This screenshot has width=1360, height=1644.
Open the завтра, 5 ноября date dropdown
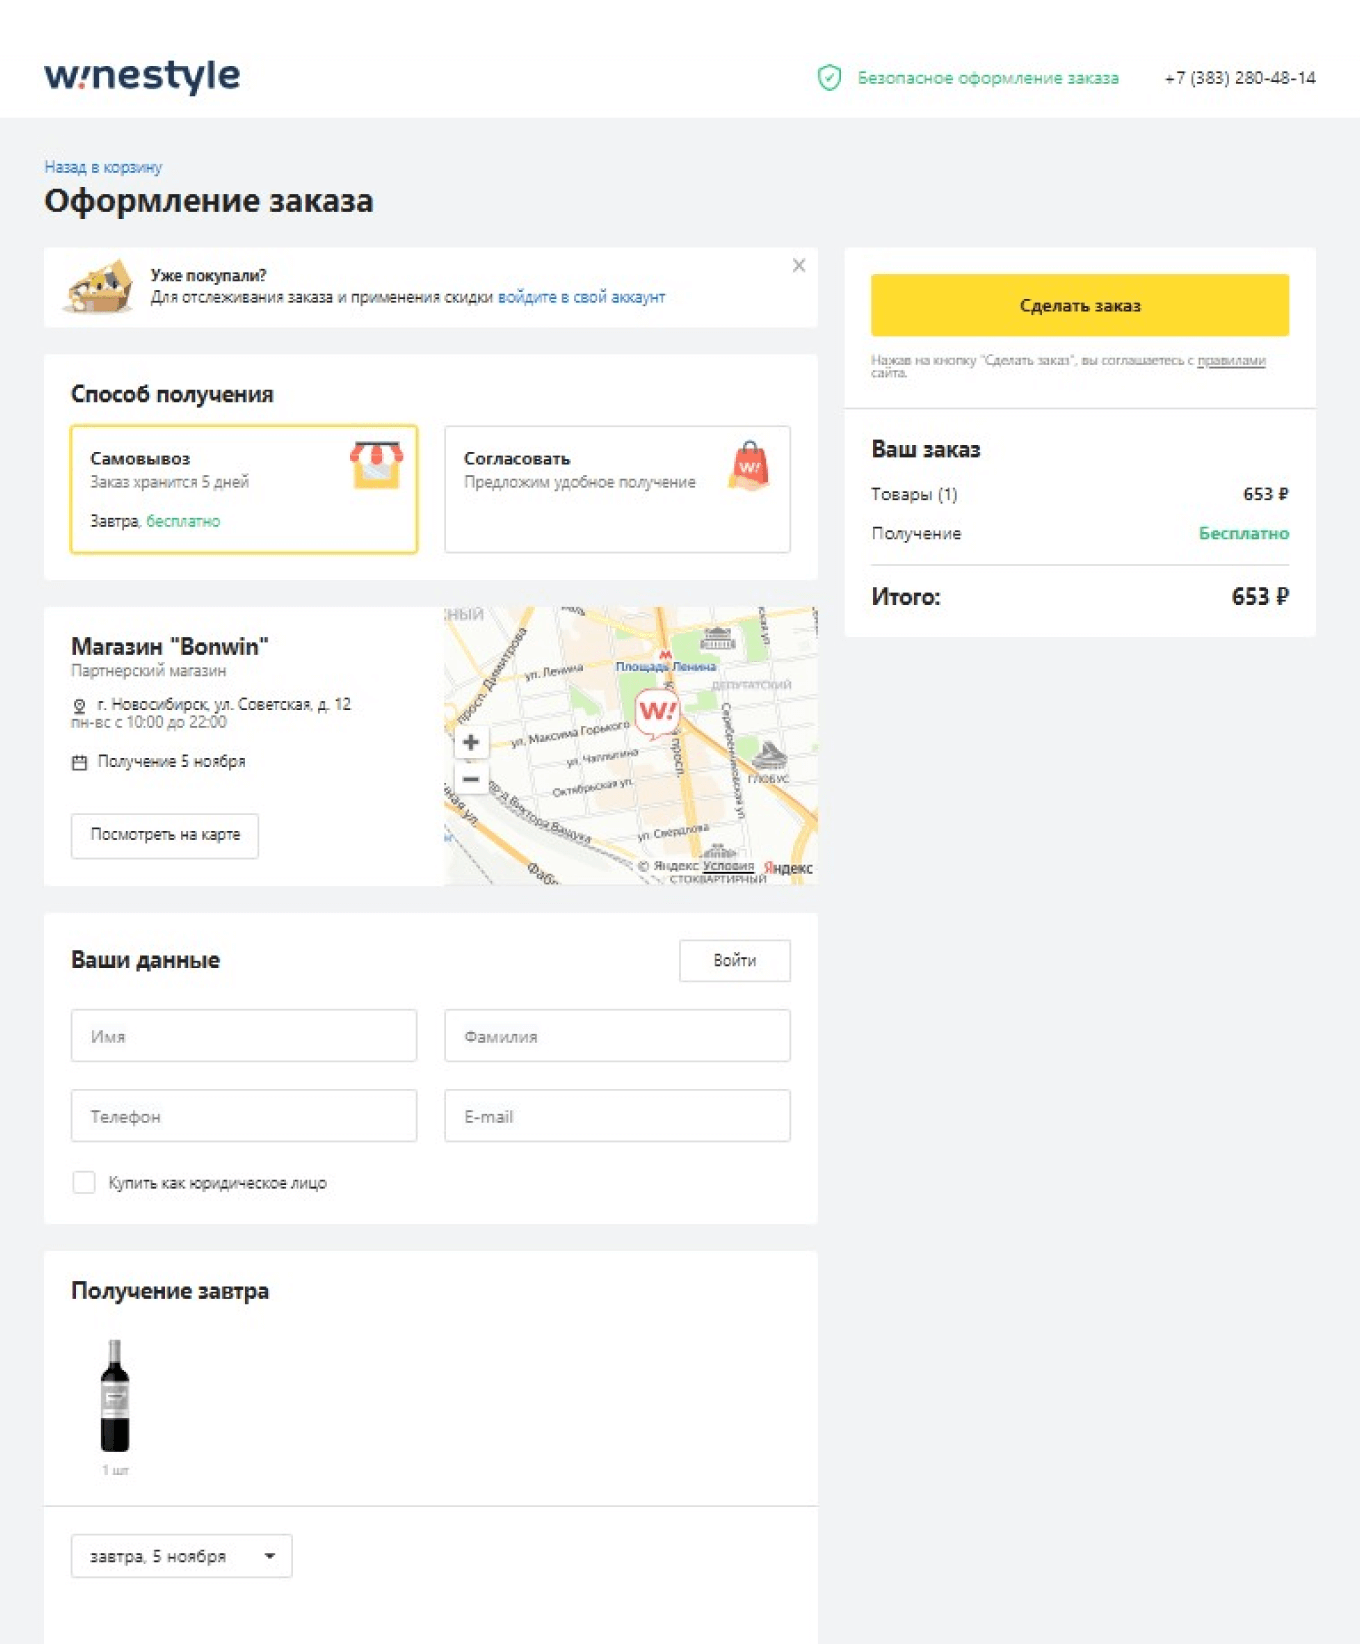click(x=180, y=1556)
